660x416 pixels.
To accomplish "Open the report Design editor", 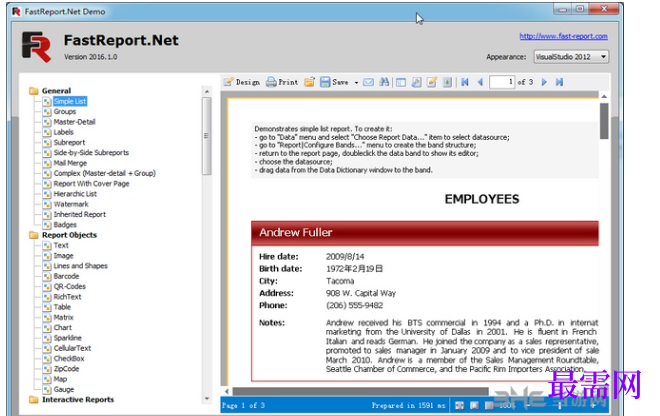I will (x=242, y=82).
